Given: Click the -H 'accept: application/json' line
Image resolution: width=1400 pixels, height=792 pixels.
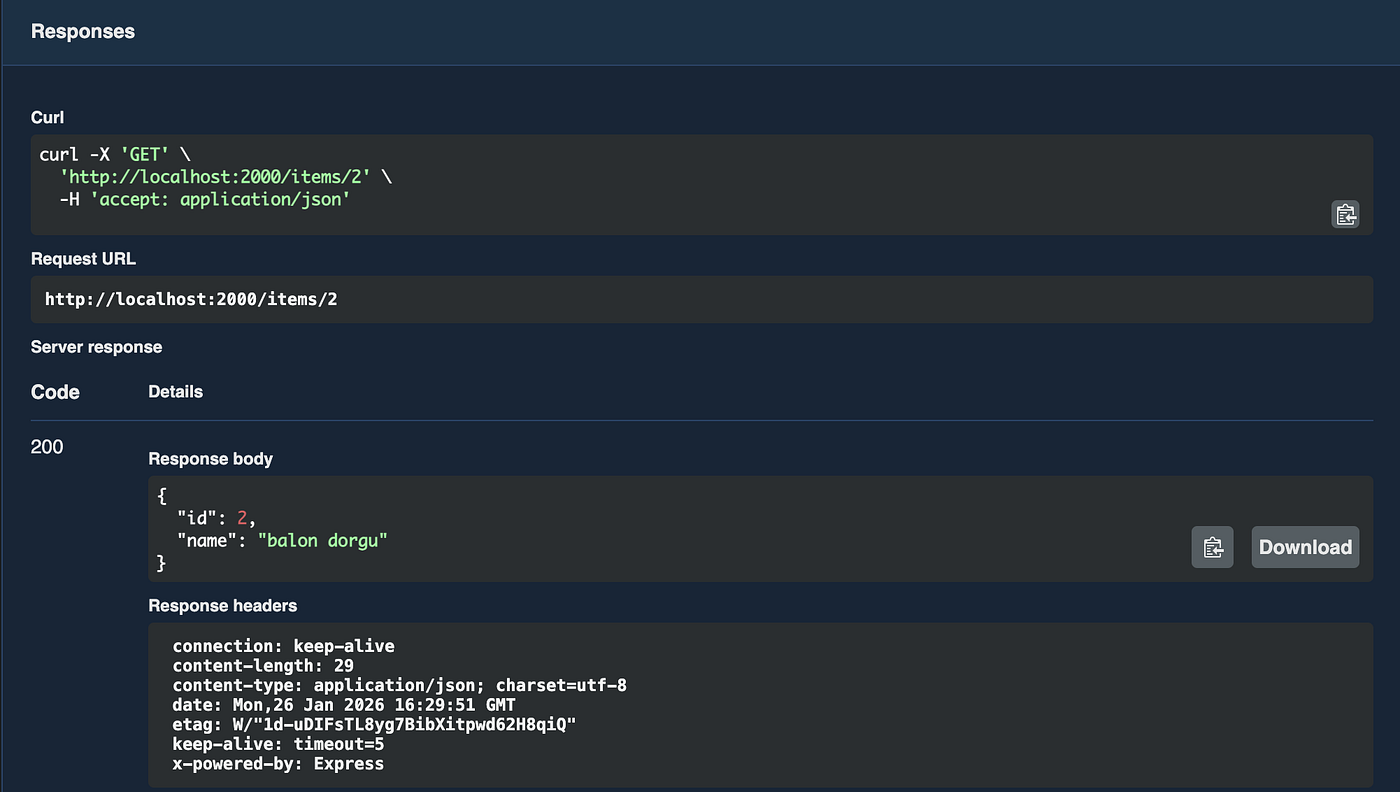Looking at the screenshot, I should click(x=204, y=199).
